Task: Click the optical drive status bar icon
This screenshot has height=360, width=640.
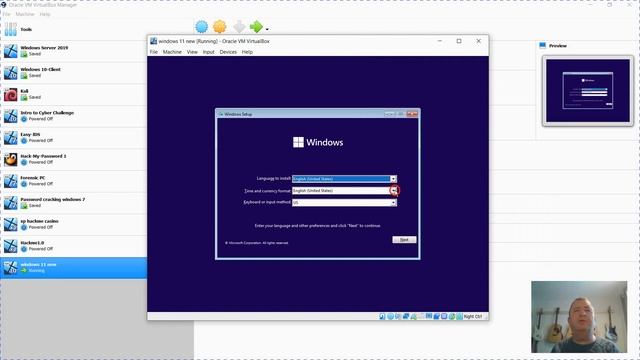Action: (390, 316)
